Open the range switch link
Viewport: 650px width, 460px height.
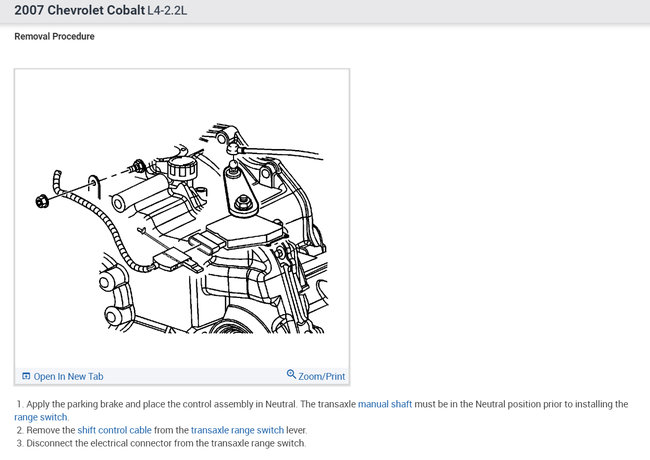41,417
